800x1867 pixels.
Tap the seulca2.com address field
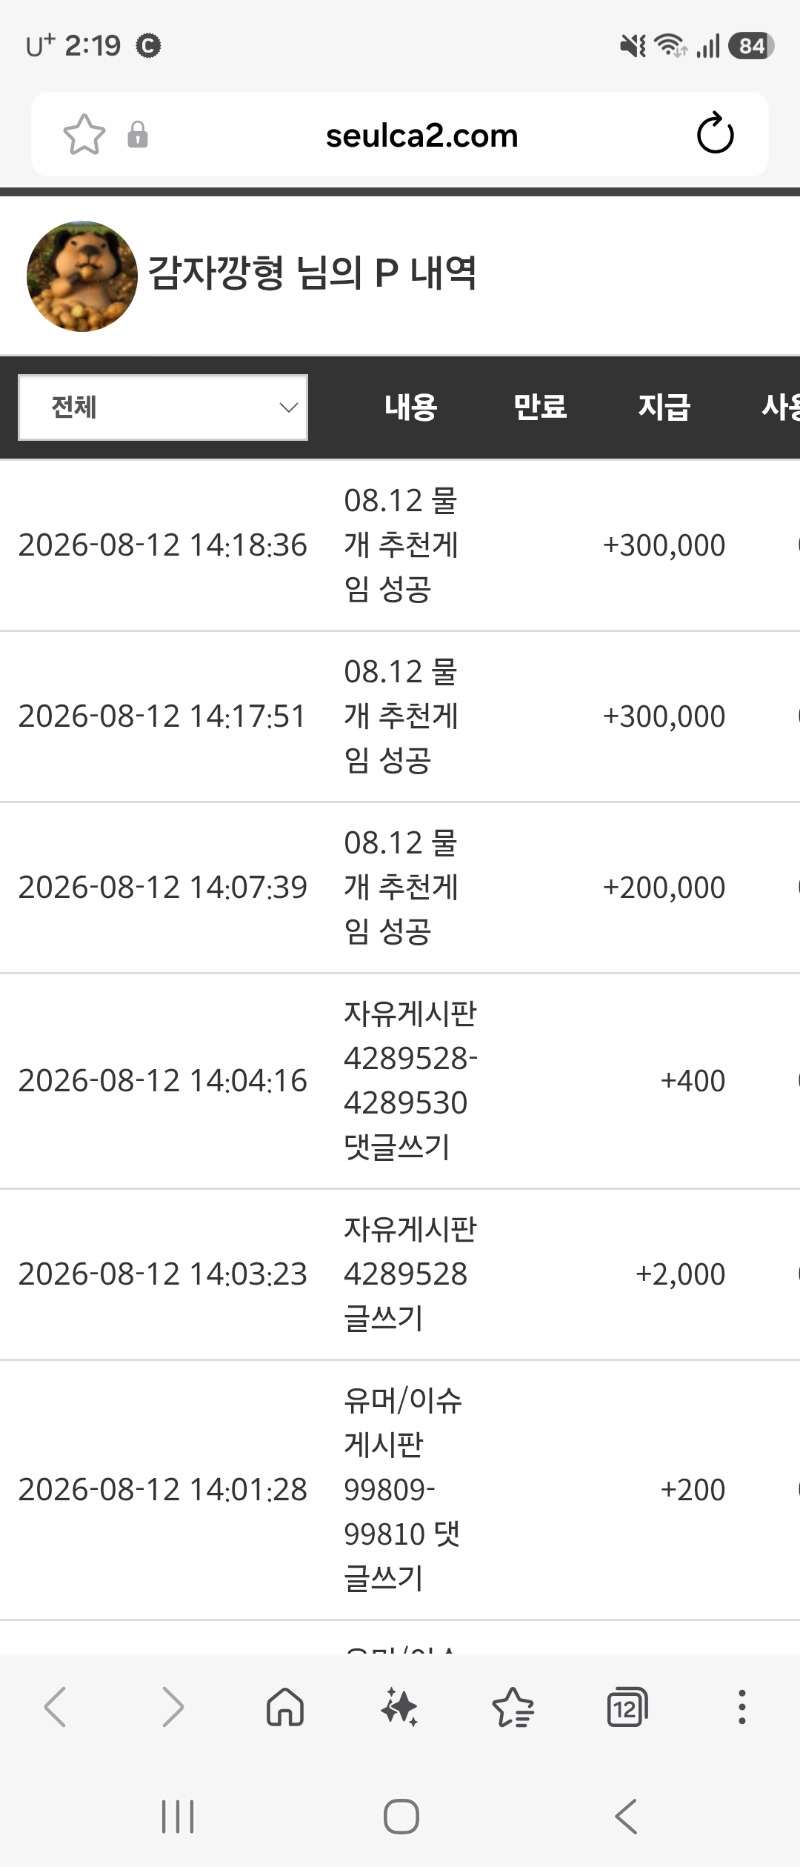click(x=422, y=135)
